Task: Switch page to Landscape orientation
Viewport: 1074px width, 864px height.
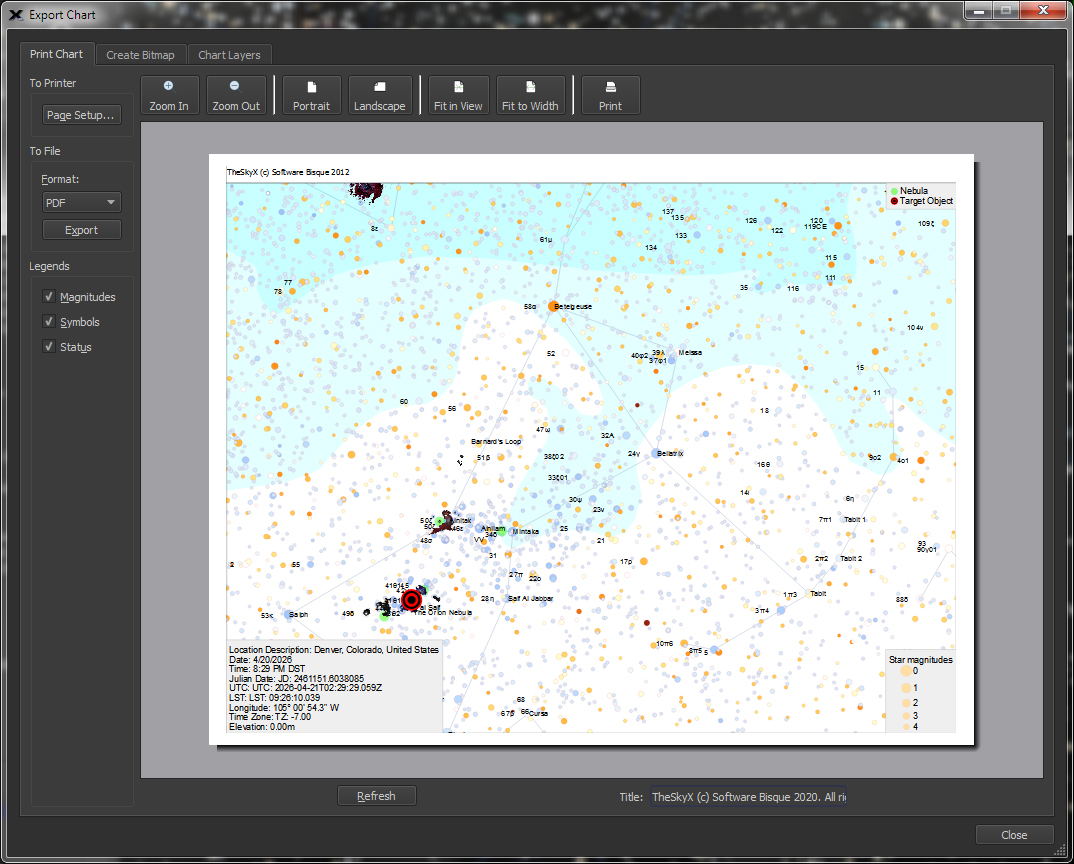Action: coord(379,95)
